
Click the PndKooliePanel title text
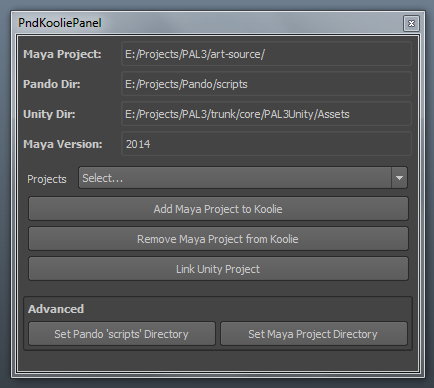[60, 23]
